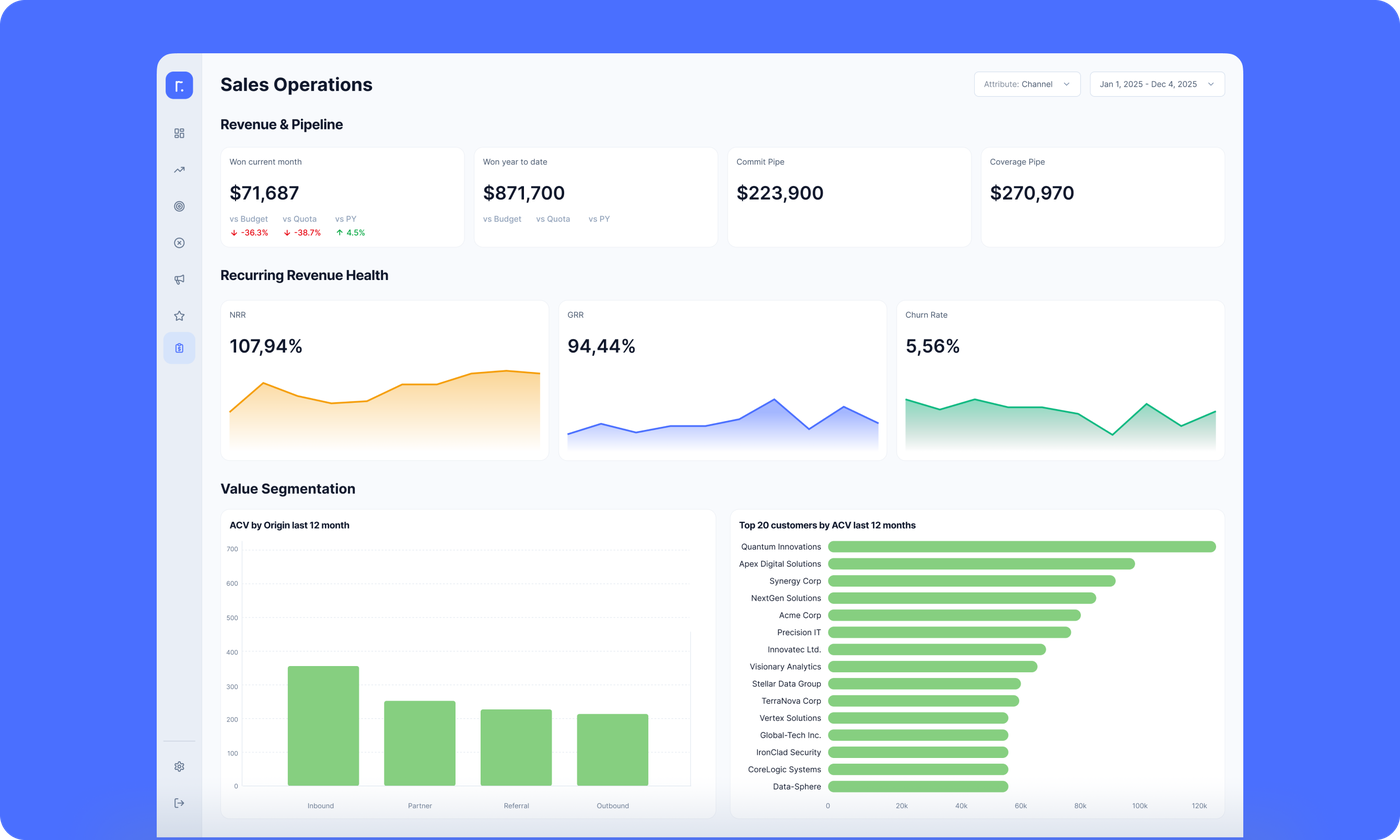Click the NRR orange trend chart
The image size is (1400, 840).
pos(384,410)
